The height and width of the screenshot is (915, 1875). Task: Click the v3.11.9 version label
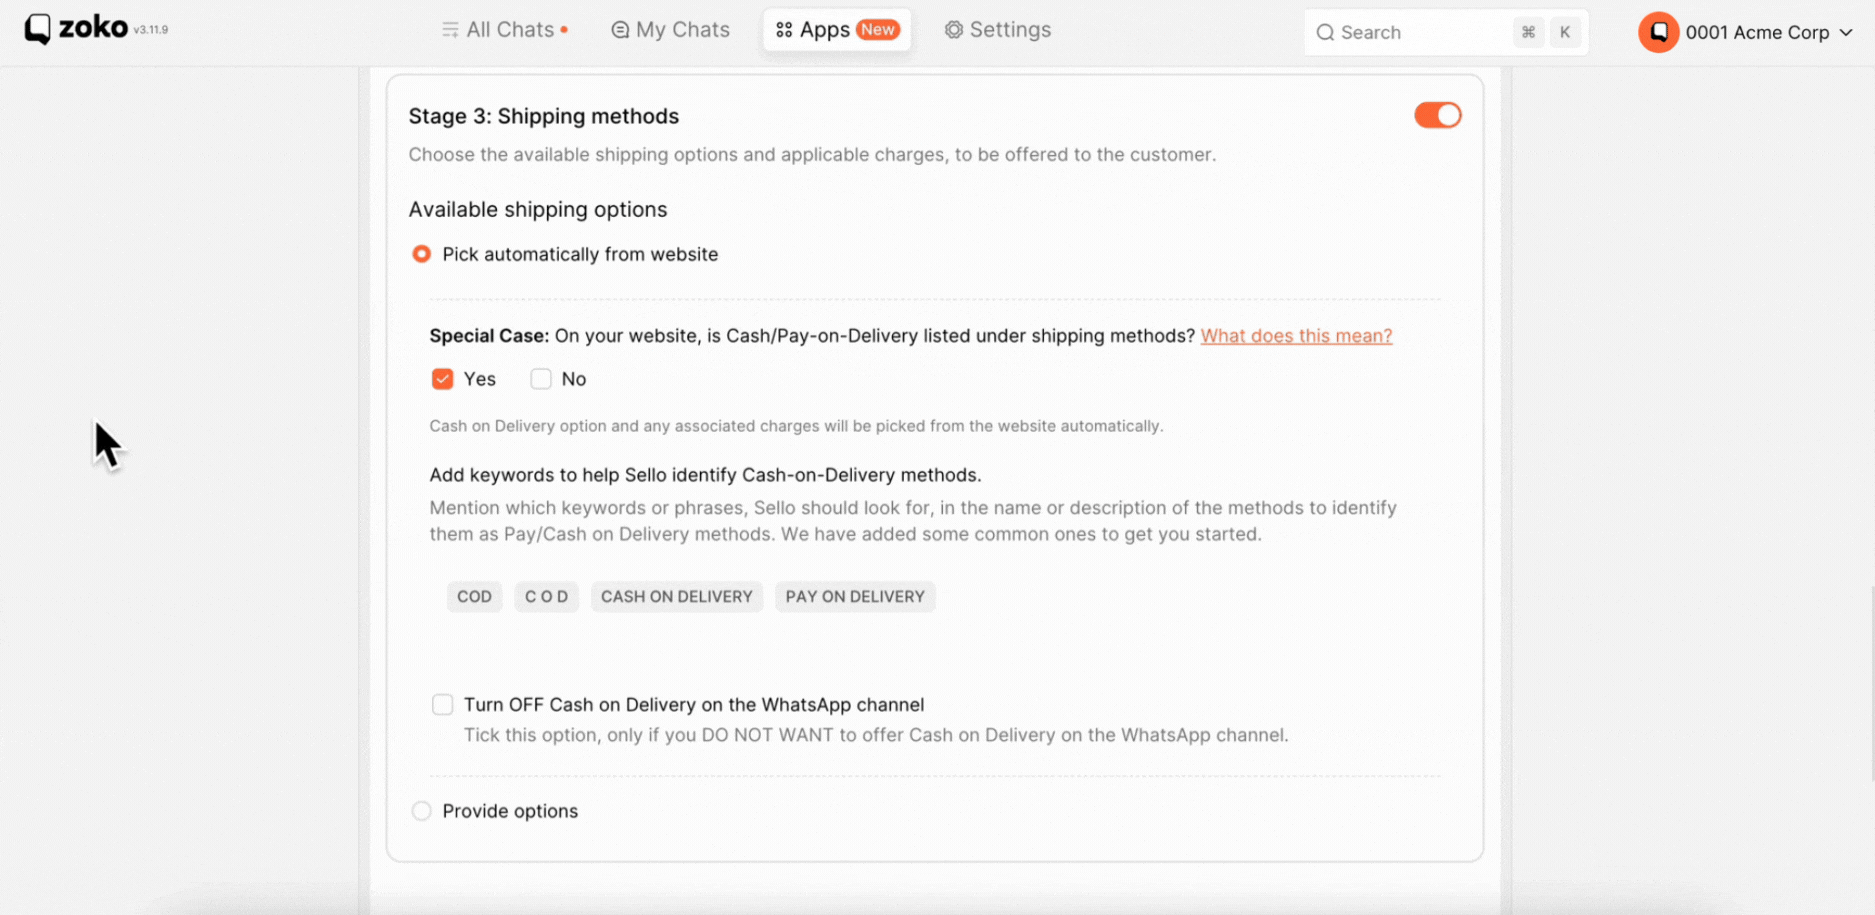coord(151,30)
